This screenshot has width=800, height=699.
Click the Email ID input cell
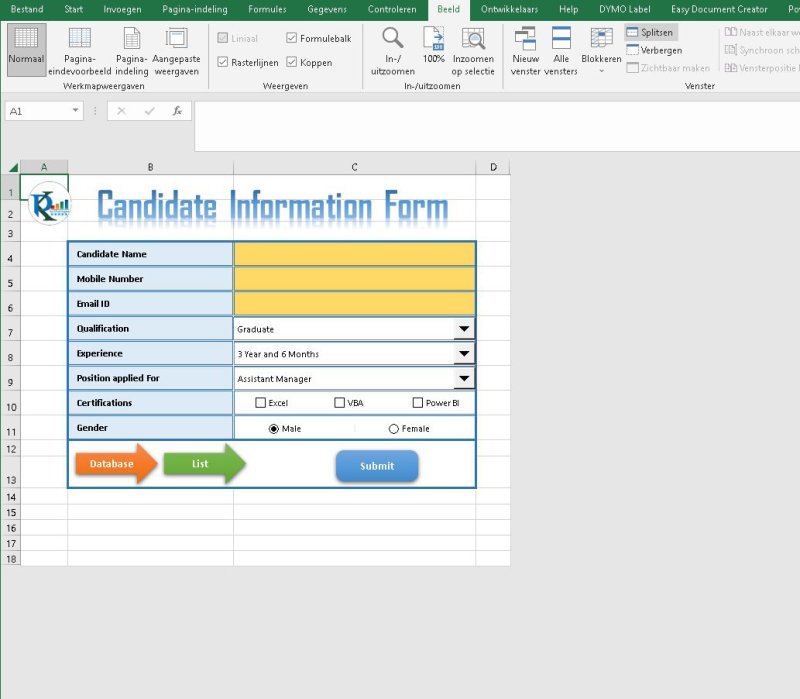pyautogui.click(x=355, y=304)
